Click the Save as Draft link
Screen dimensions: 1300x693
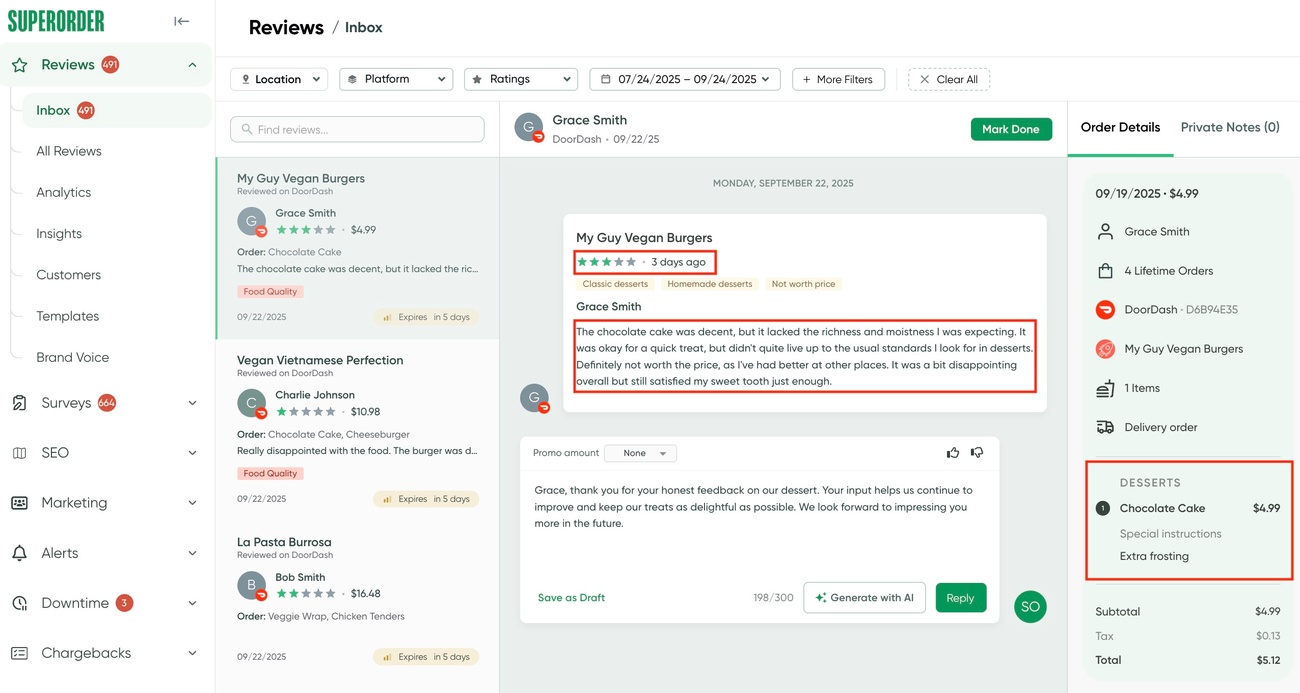[571, 598]
